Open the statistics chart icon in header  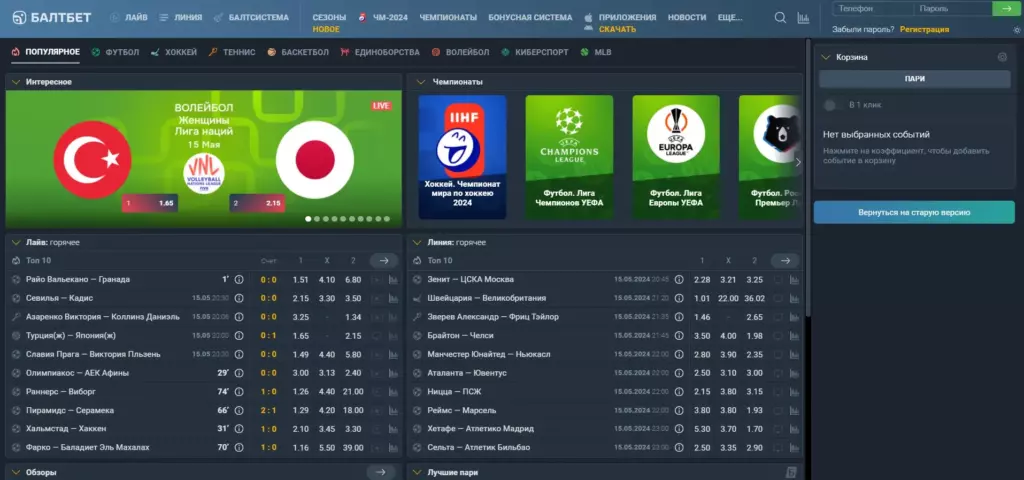(803, 18)
